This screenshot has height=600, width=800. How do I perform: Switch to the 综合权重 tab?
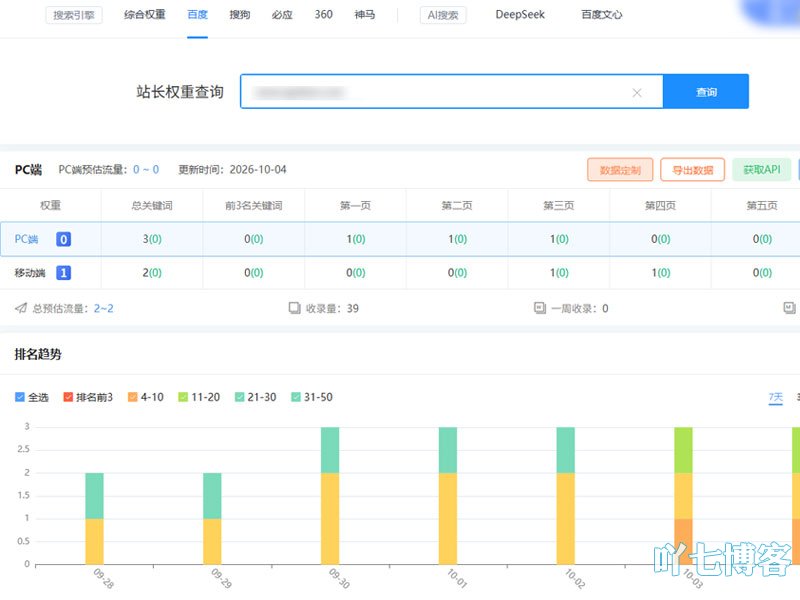pyautogui.click(x=145, y=15)
